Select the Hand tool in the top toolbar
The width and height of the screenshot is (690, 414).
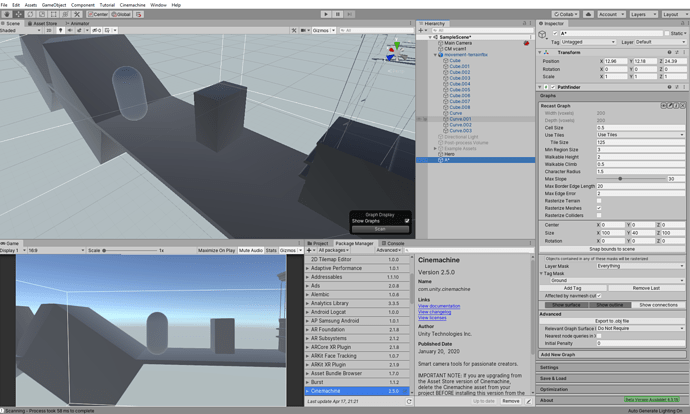point(7,14)
